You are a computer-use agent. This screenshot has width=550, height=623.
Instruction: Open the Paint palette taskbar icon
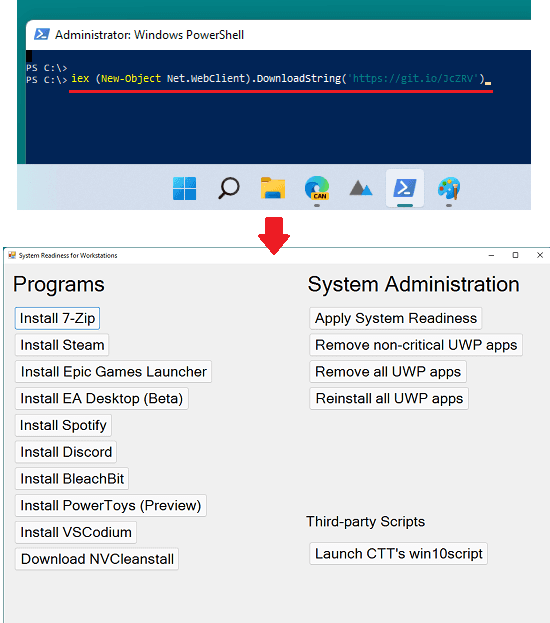tap(449, 188)
